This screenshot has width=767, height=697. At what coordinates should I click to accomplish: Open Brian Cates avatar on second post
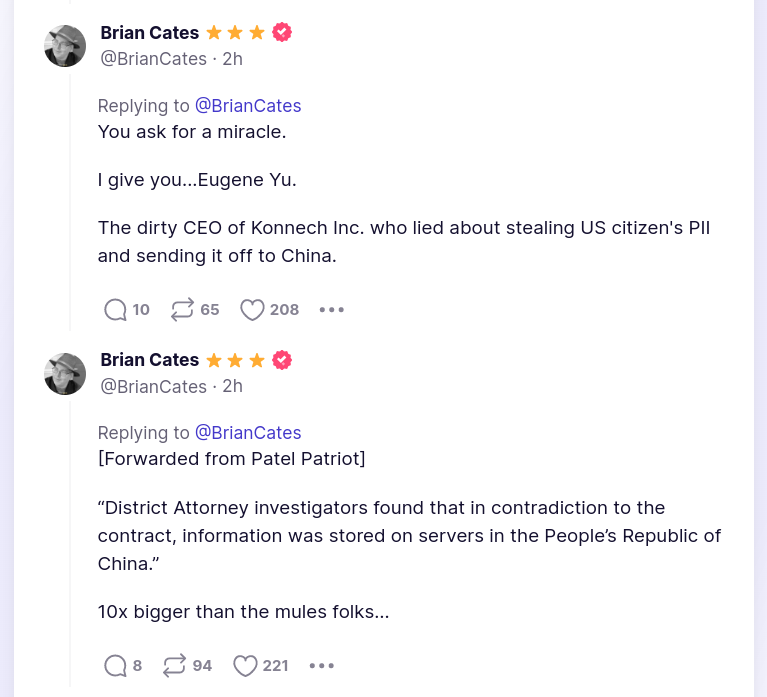tap(65, 373)
